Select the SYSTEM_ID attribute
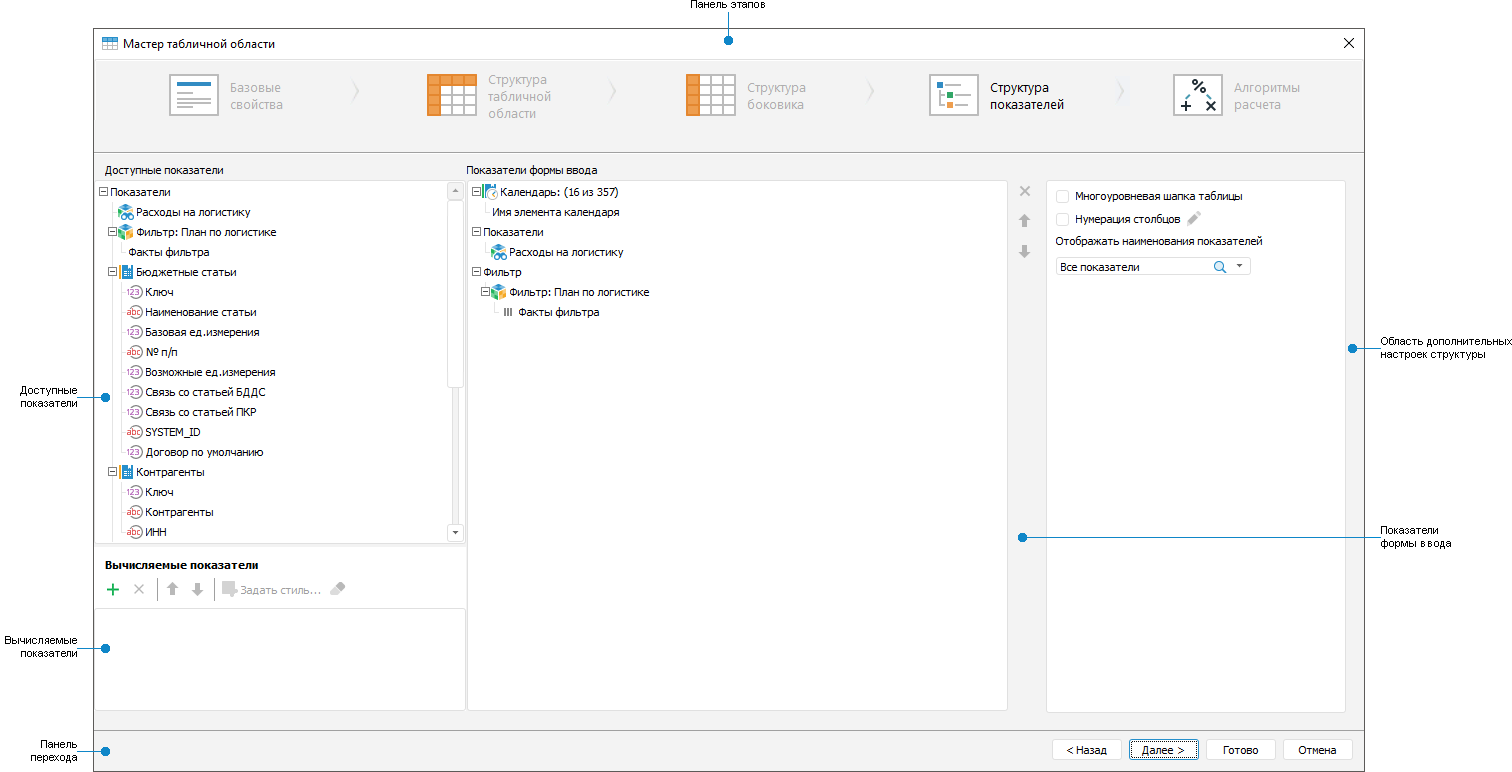This screenshot has height=772, width=1512. pyautogui.click(x=173, y=432)
